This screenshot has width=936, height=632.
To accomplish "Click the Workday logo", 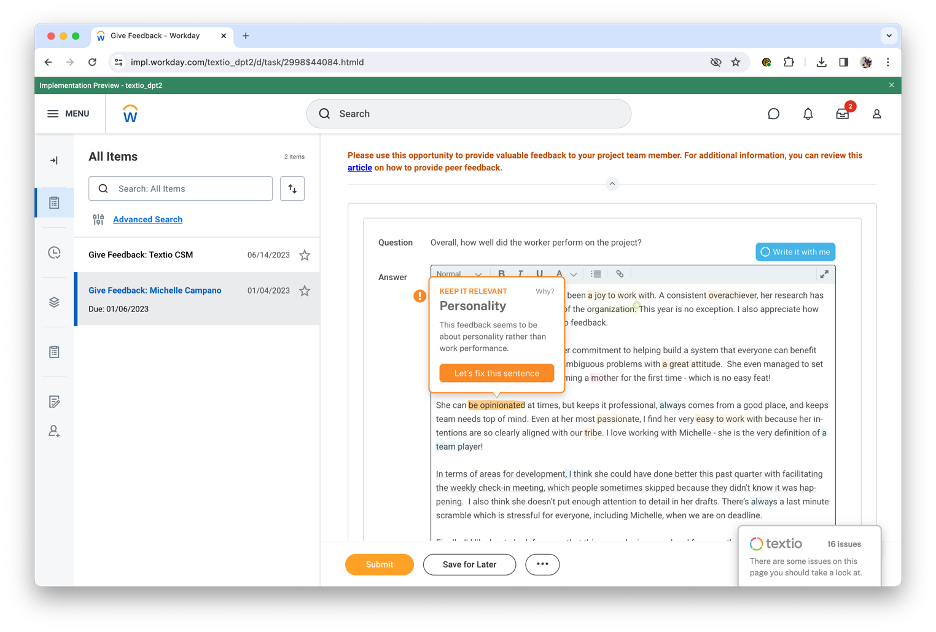I will [x=130, y=113].
